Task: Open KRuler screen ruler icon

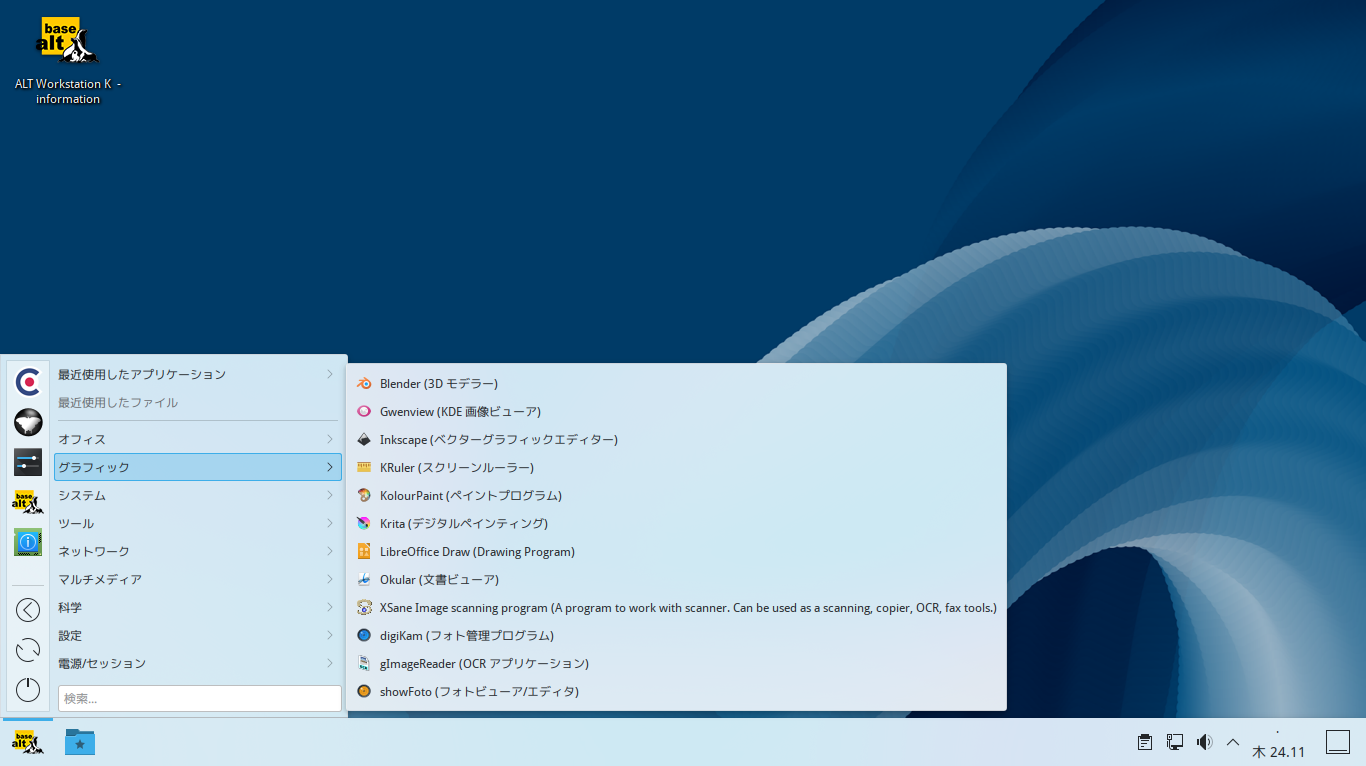Action: 364,467
